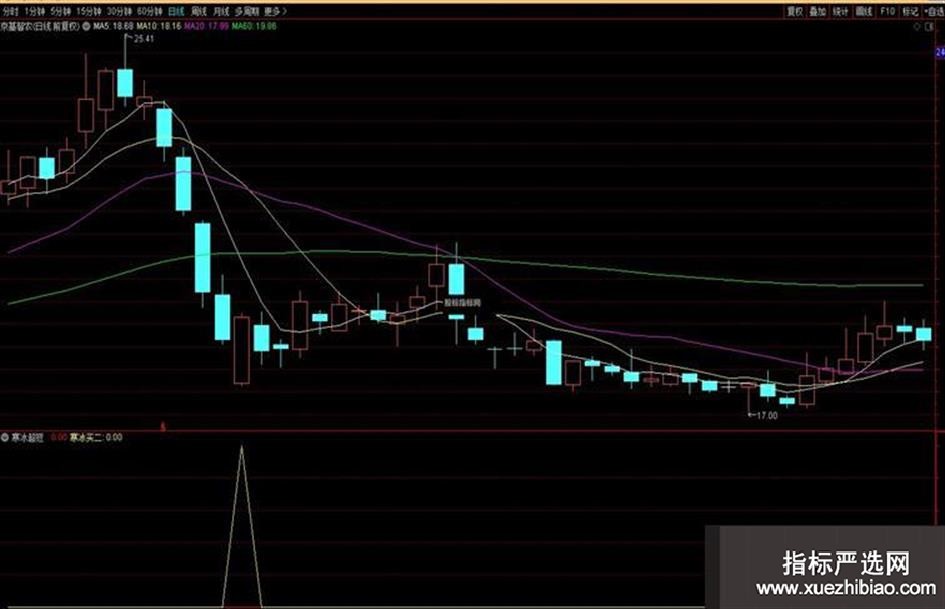
Task: Select the 30分钟 period tab
Action: (119, 11)
